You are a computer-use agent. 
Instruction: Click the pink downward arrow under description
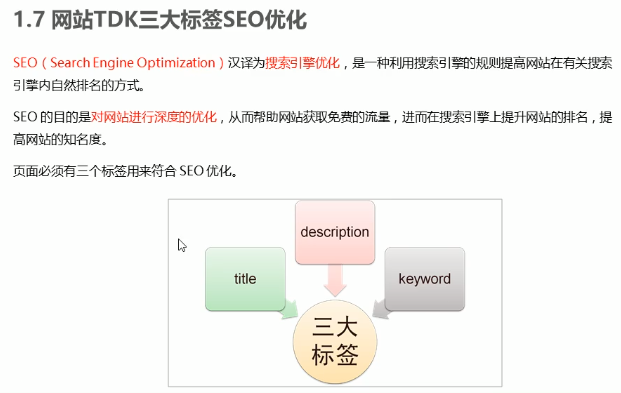tap(335, 280)
